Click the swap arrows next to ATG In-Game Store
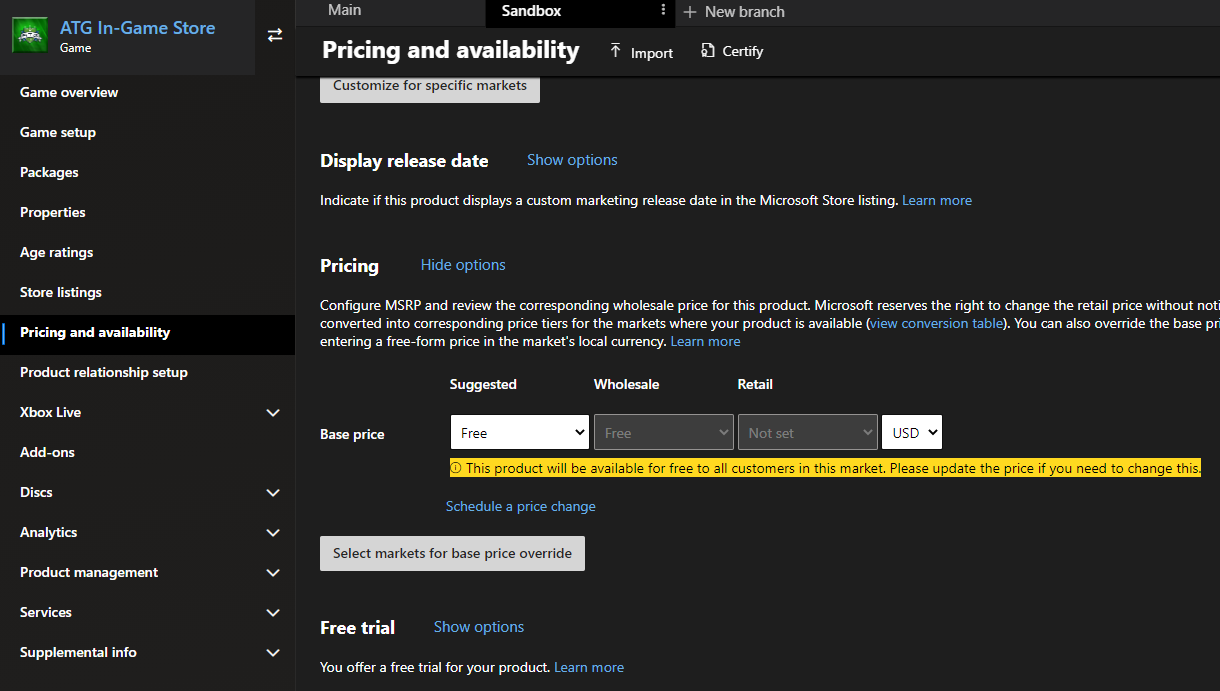 coord(275,34)
